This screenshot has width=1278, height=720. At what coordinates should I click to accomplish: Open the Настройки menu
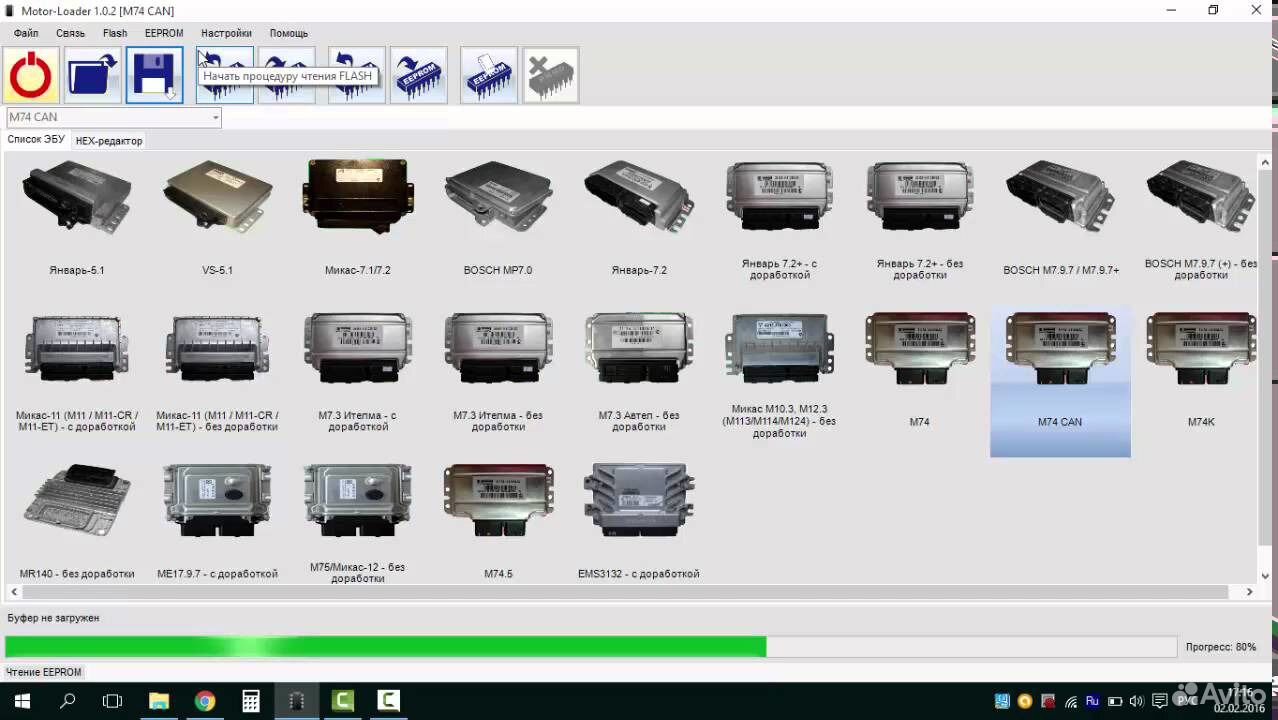[x=226, y=33]
